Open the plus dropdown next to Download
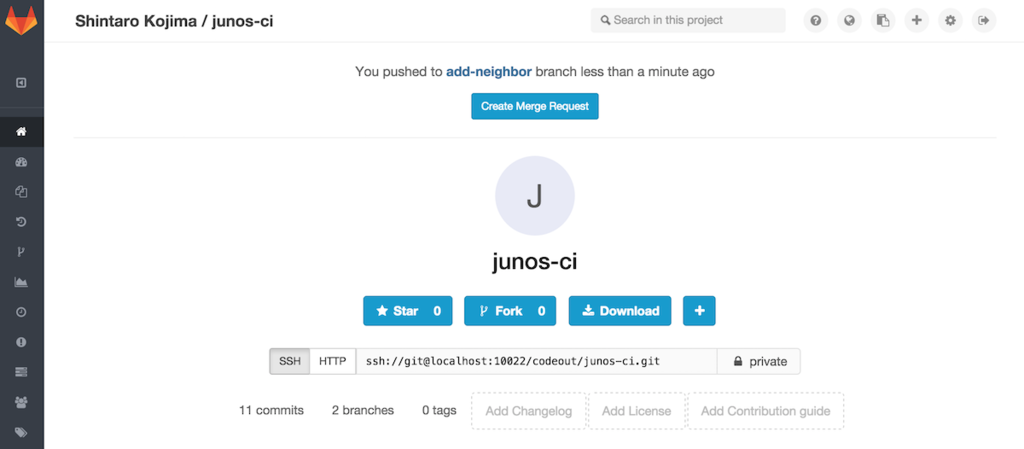1024x449 pixels. 699,311
